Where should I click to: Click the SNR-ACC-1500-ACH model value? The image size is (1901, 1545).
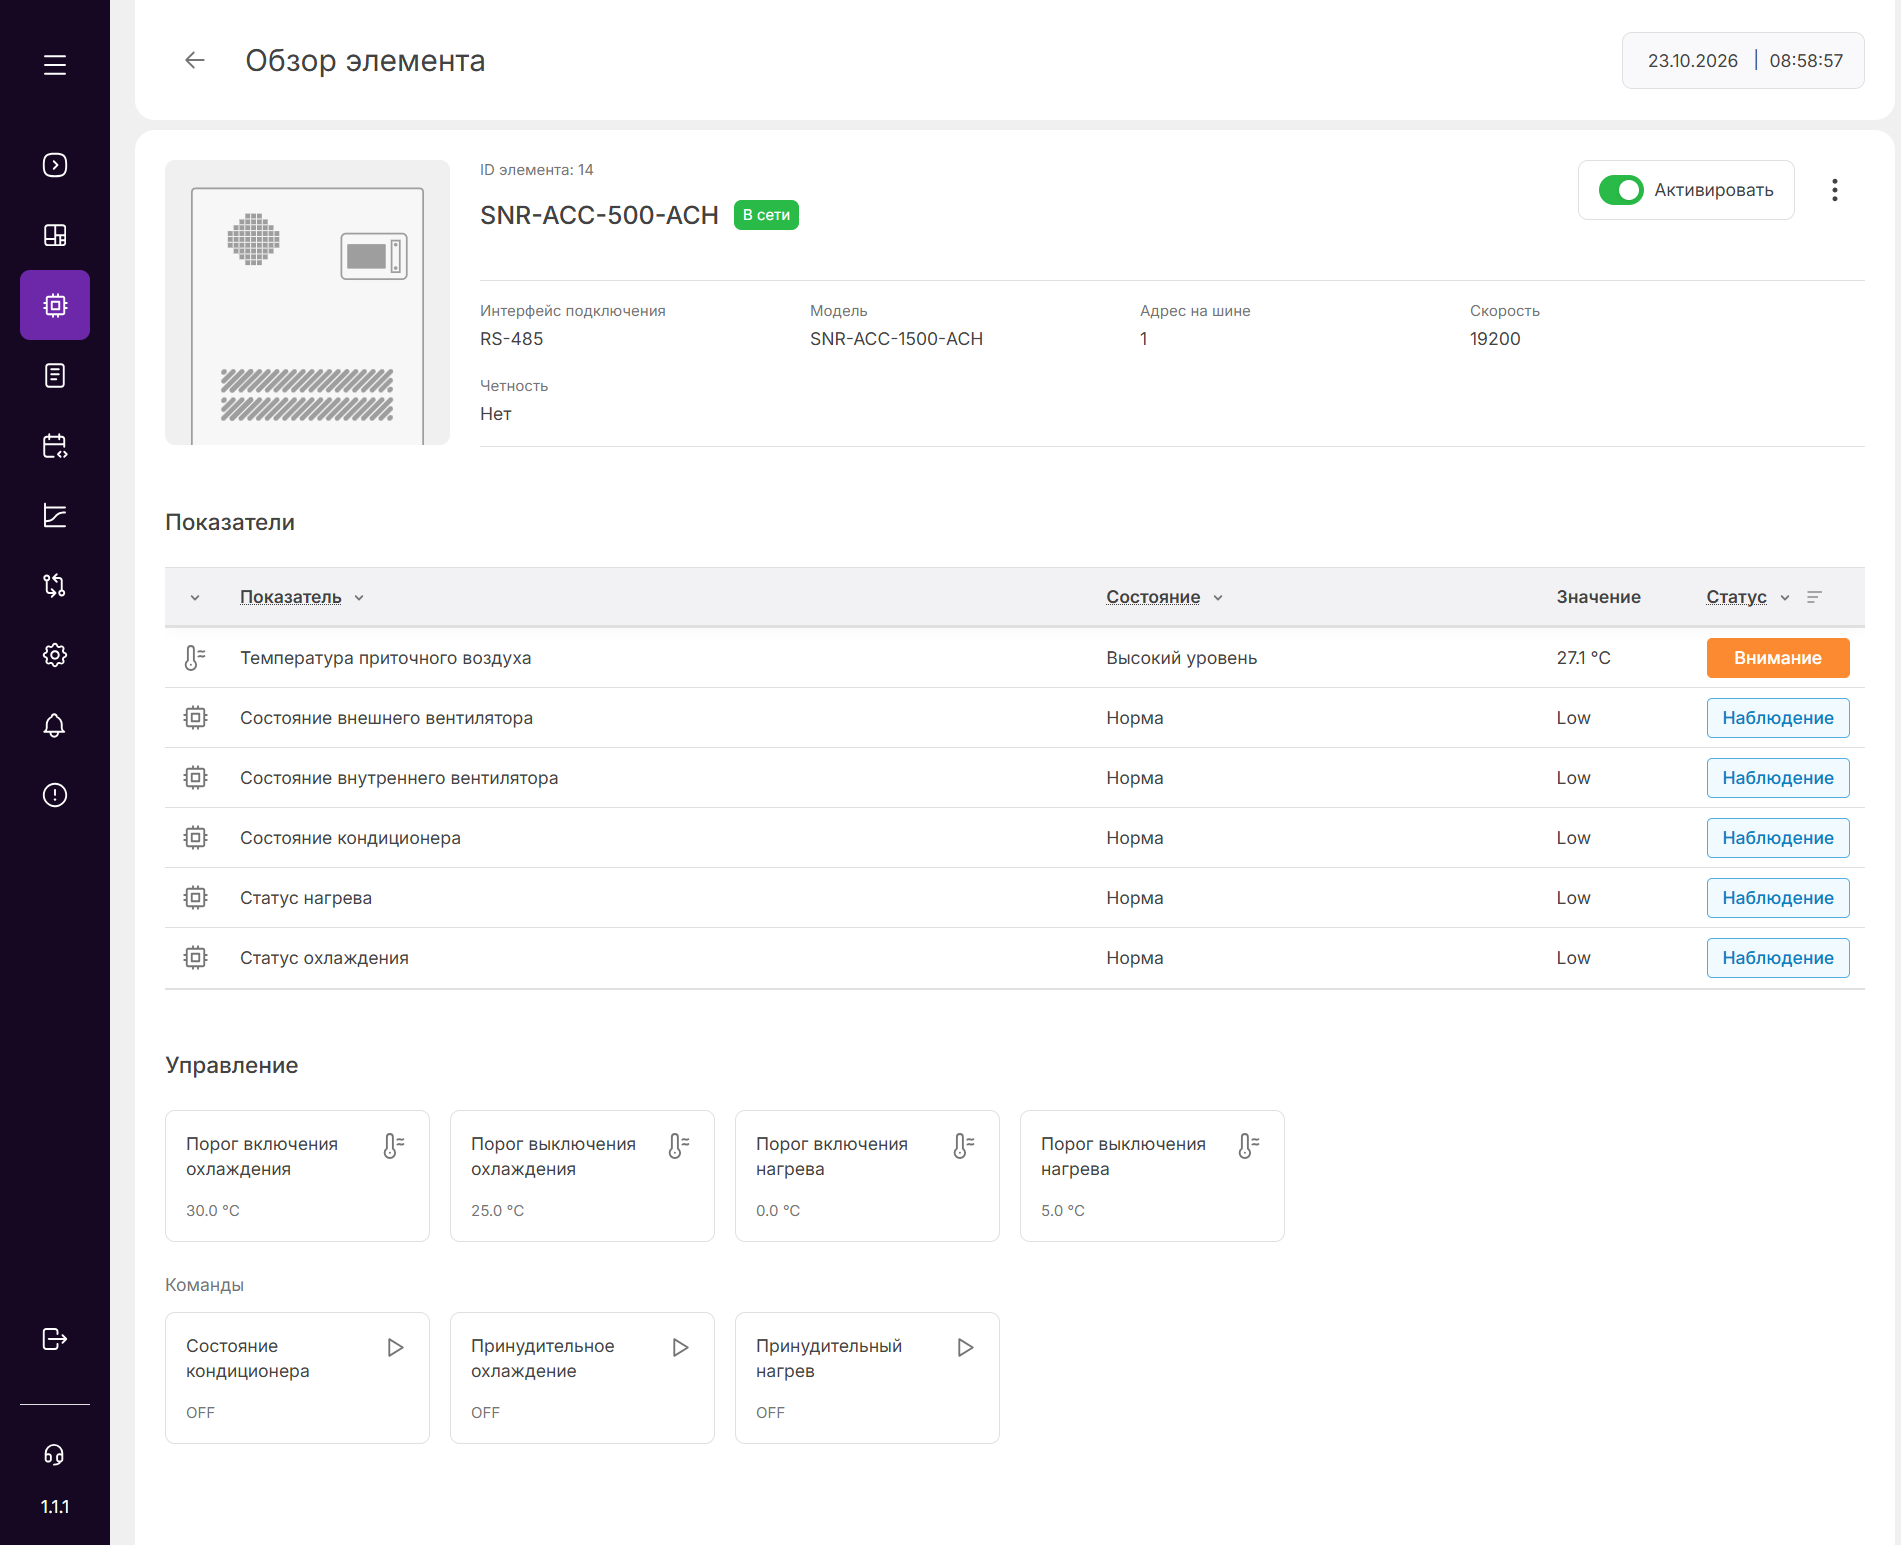tap(896, 339)
